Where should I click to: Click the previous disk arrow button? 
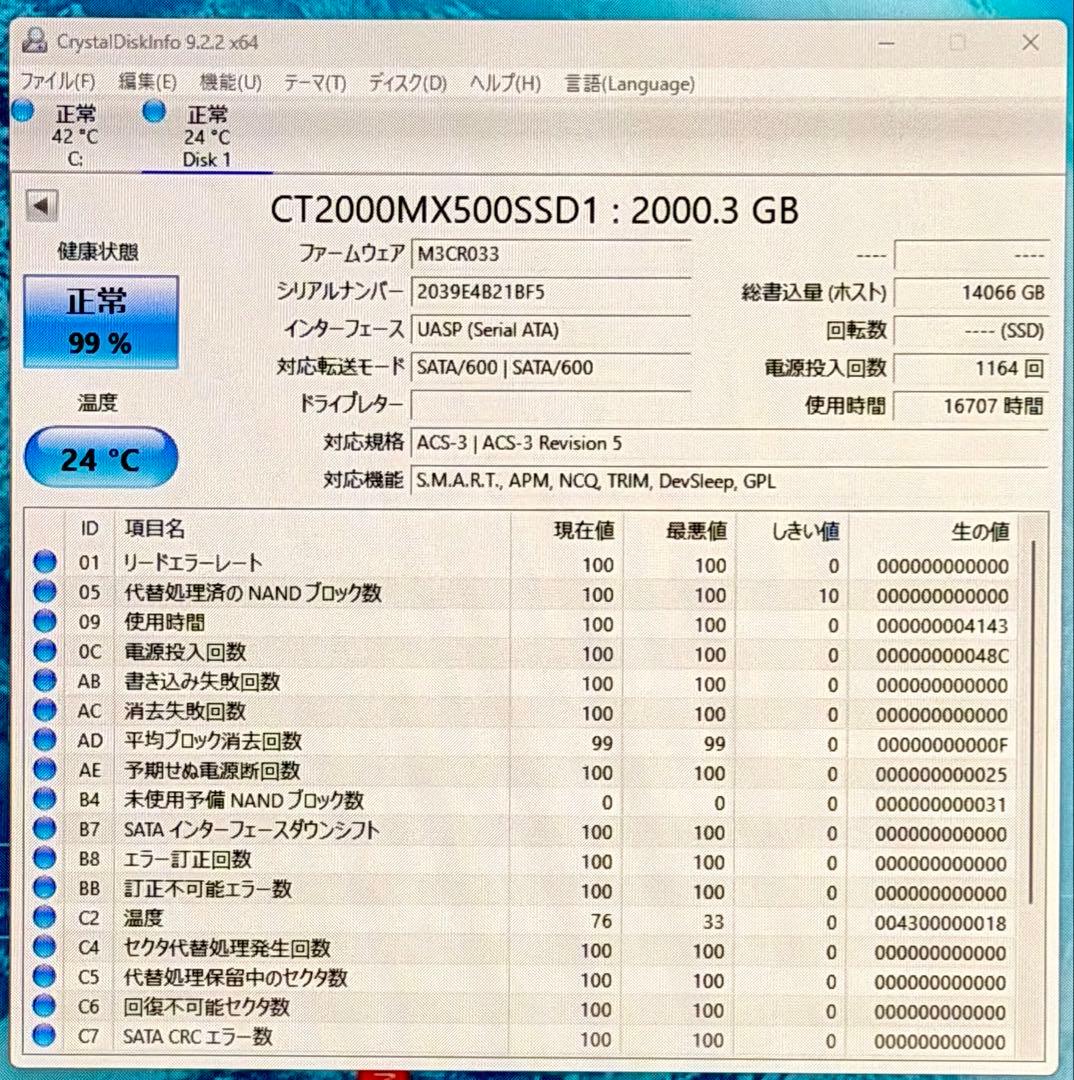pyautogui.click(x=41, y=205)
